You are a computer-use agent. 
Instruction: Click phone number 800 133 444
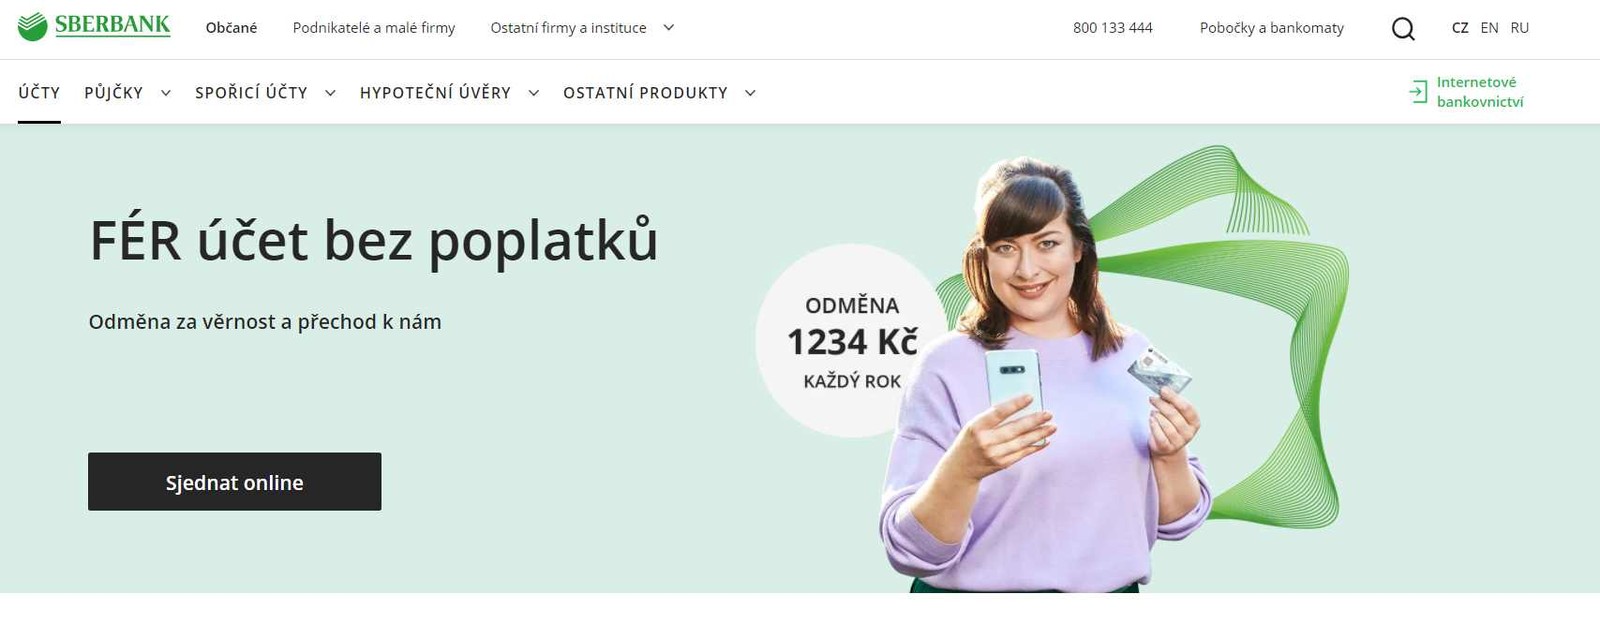point(1113,28)
